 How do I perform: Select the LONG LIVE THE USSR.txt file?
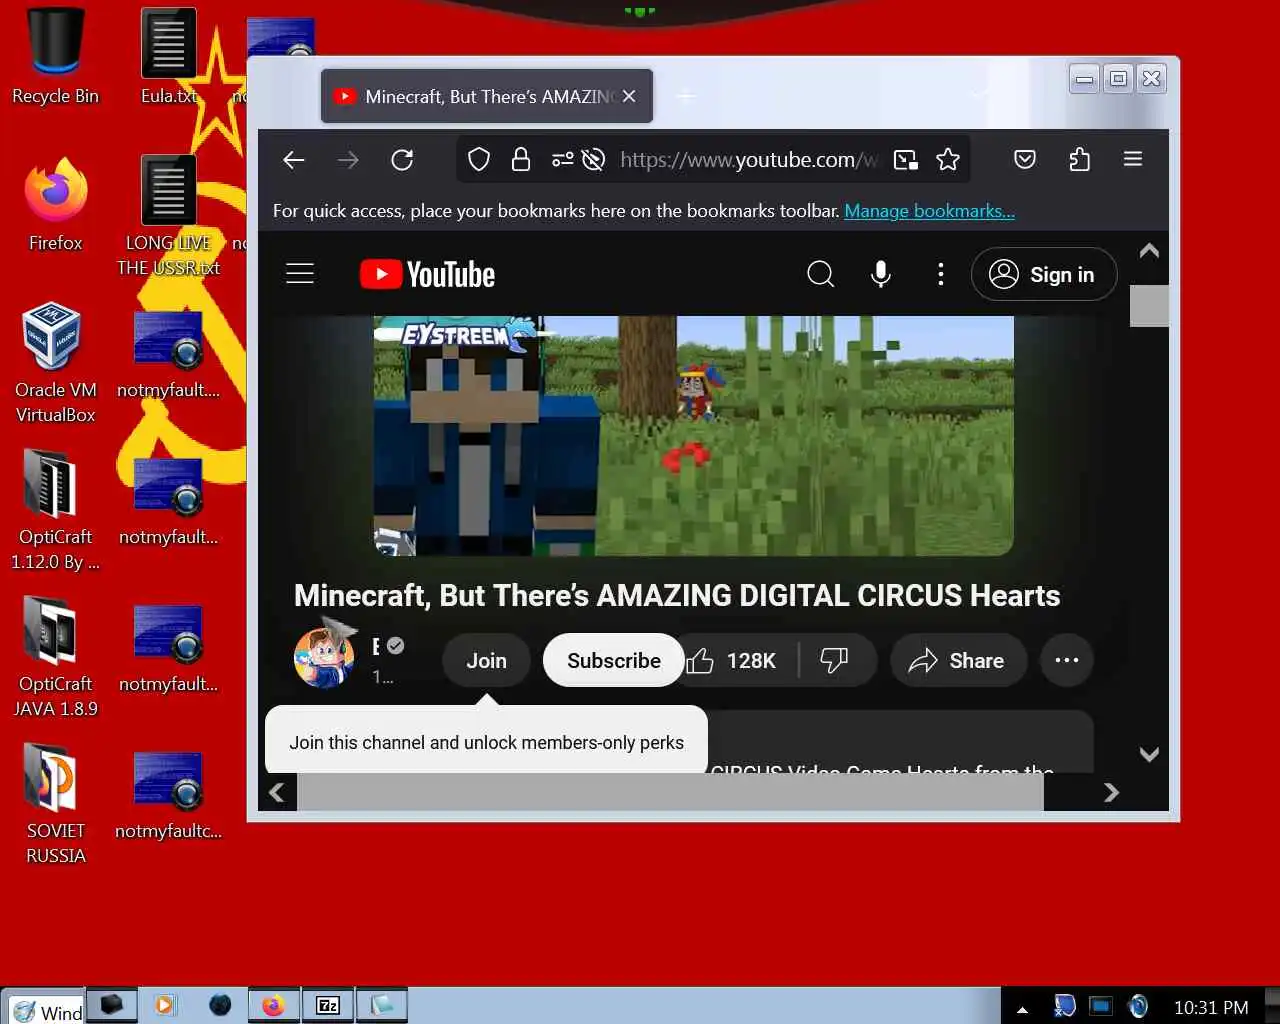[168, 217]
